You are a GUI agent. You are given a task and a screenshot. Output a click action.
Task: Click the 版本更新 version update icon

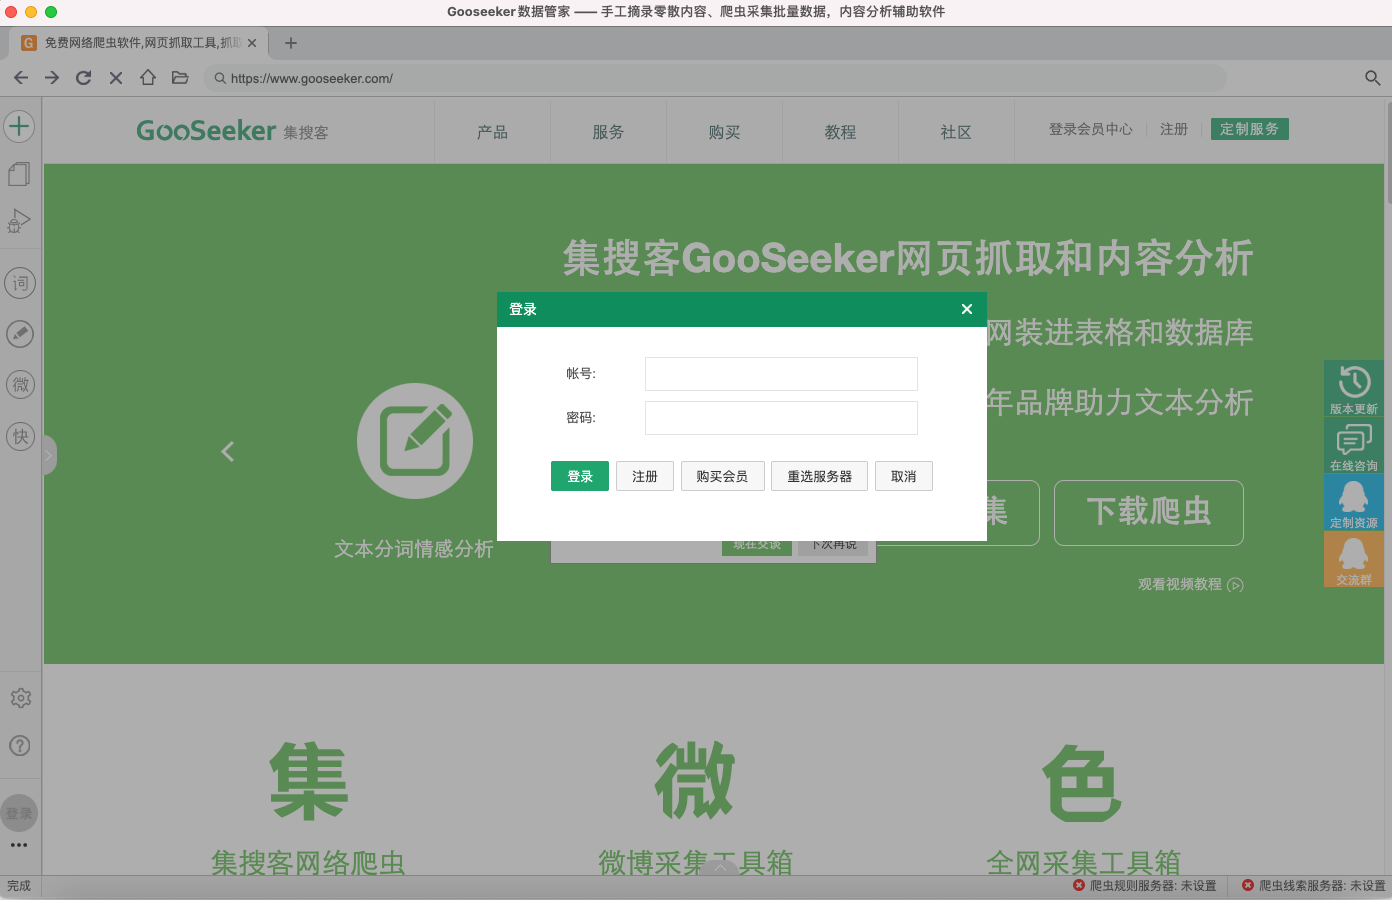(1354, 388)
